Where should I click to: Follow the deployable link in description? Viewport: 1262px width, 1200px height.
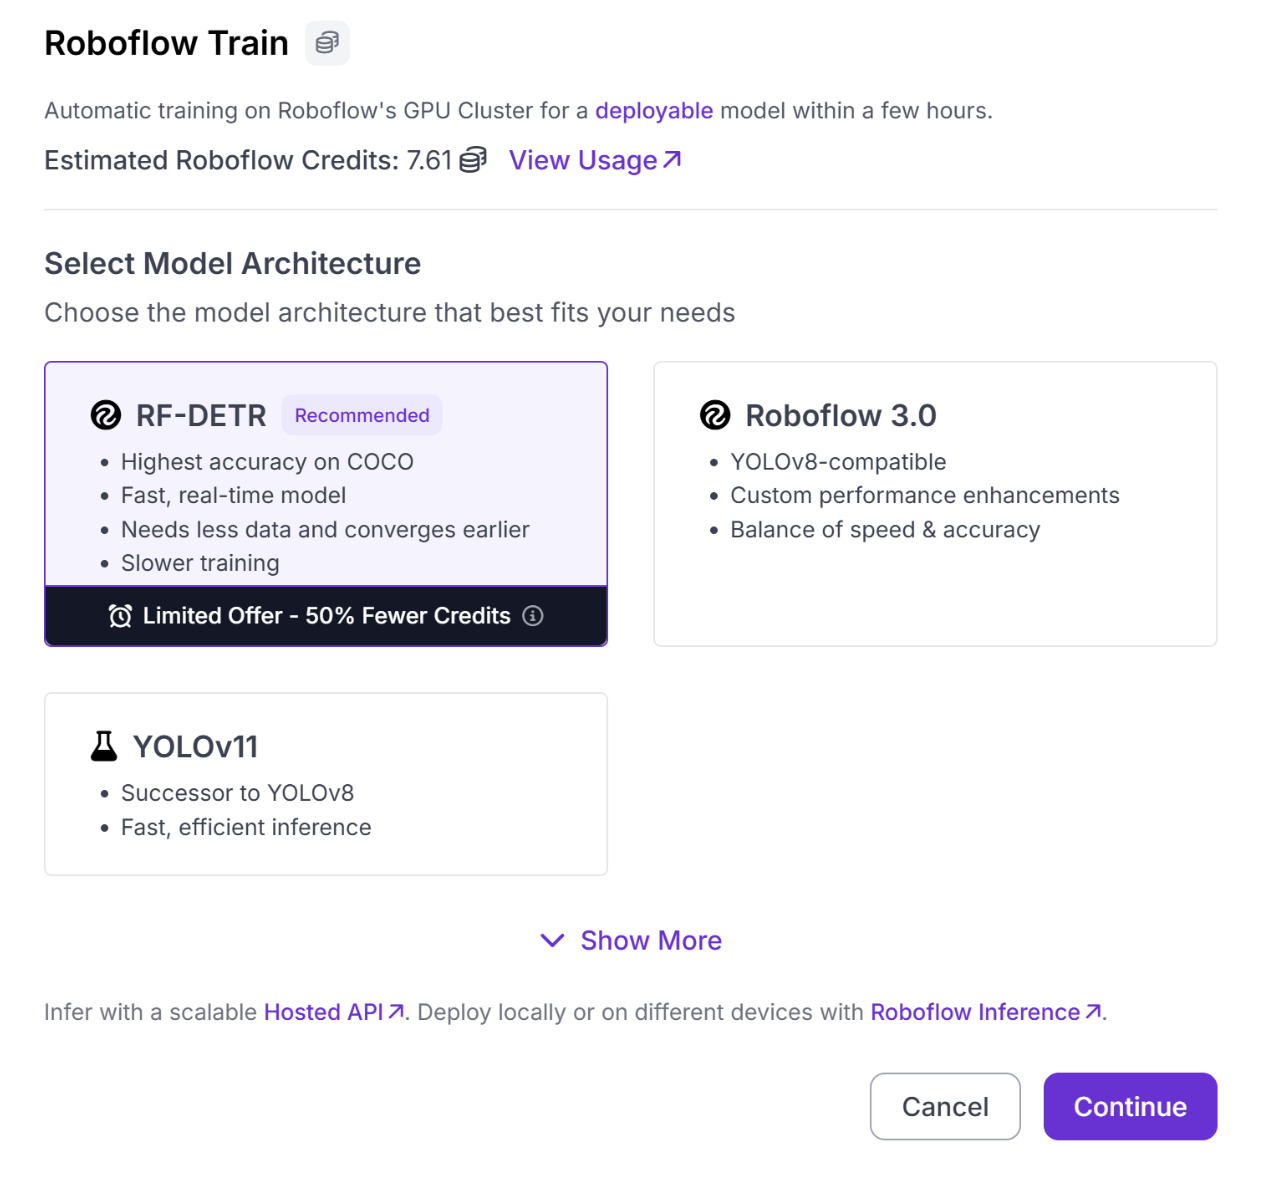[x=654, y=111]
